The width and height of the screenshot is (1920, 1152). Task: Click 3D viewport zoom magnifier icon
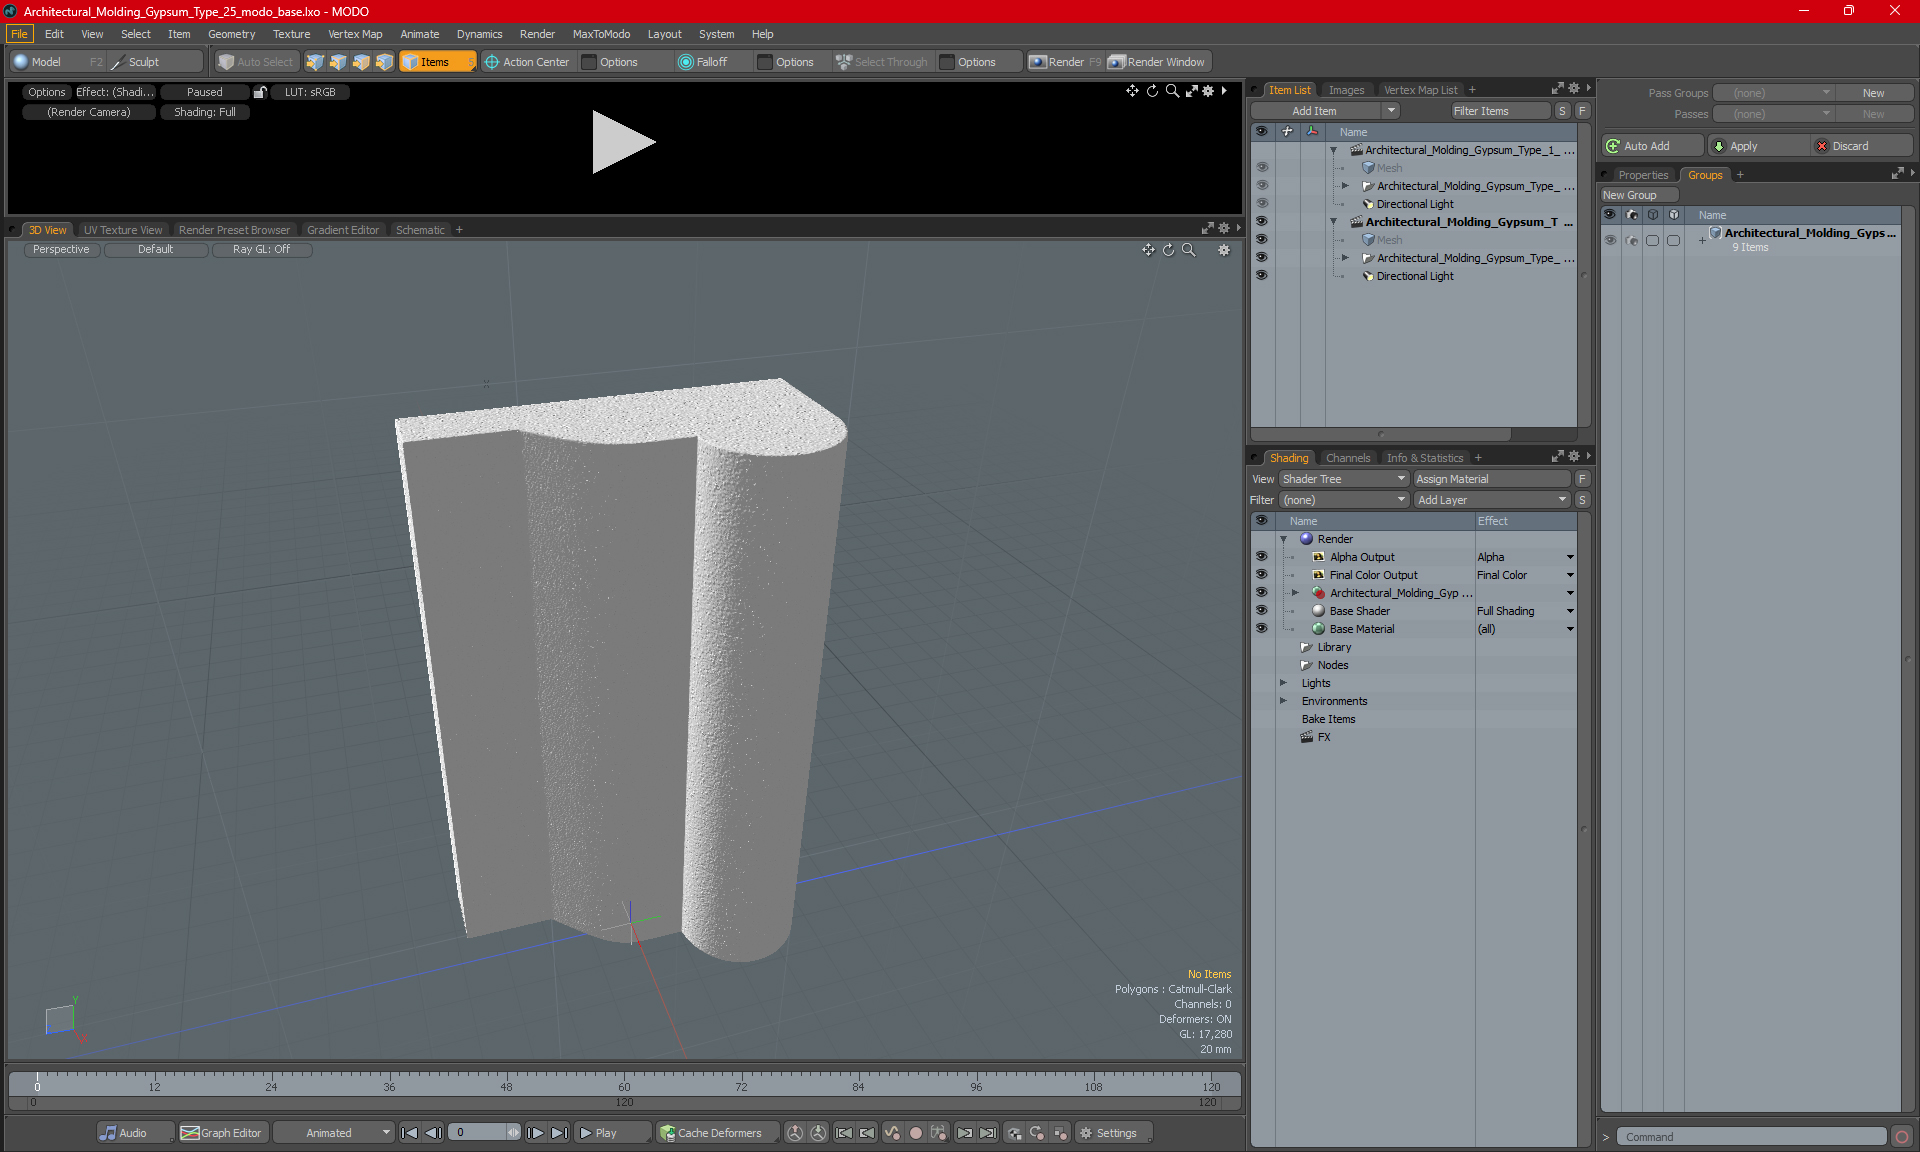pos(1188,250)
